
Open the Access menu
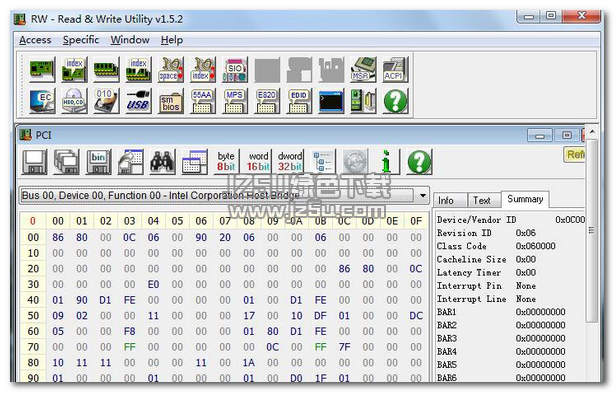coord(35,40)
